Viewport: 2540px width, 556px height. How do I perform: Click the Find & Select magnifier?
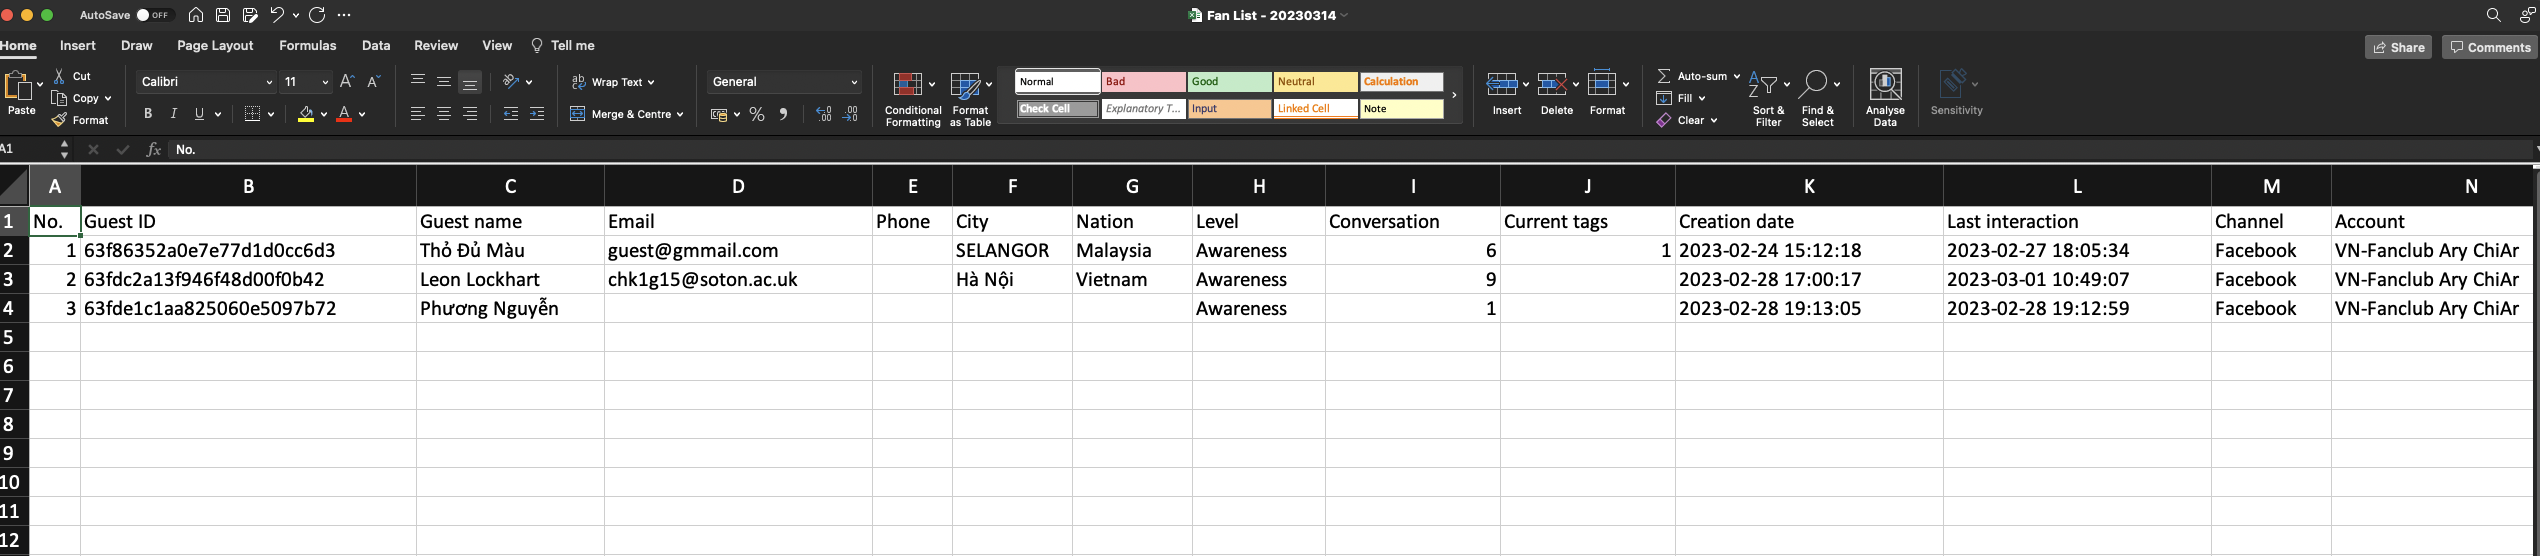pos(1813,85)
